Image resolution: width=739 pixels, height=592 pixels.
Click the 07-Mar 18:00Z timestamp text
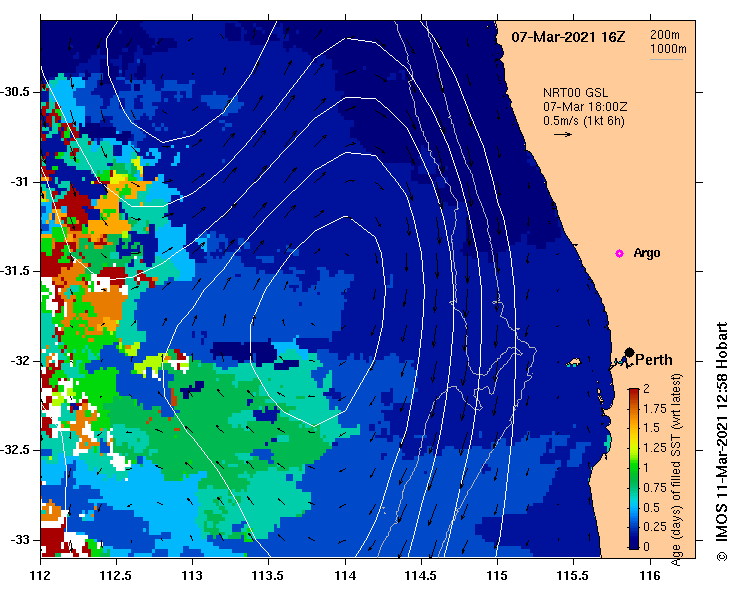point(585,107)
